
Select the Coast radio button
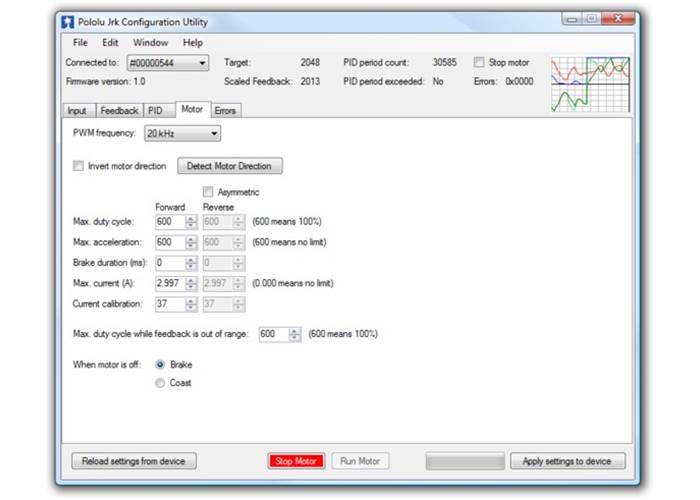click(x=160, y=383)
